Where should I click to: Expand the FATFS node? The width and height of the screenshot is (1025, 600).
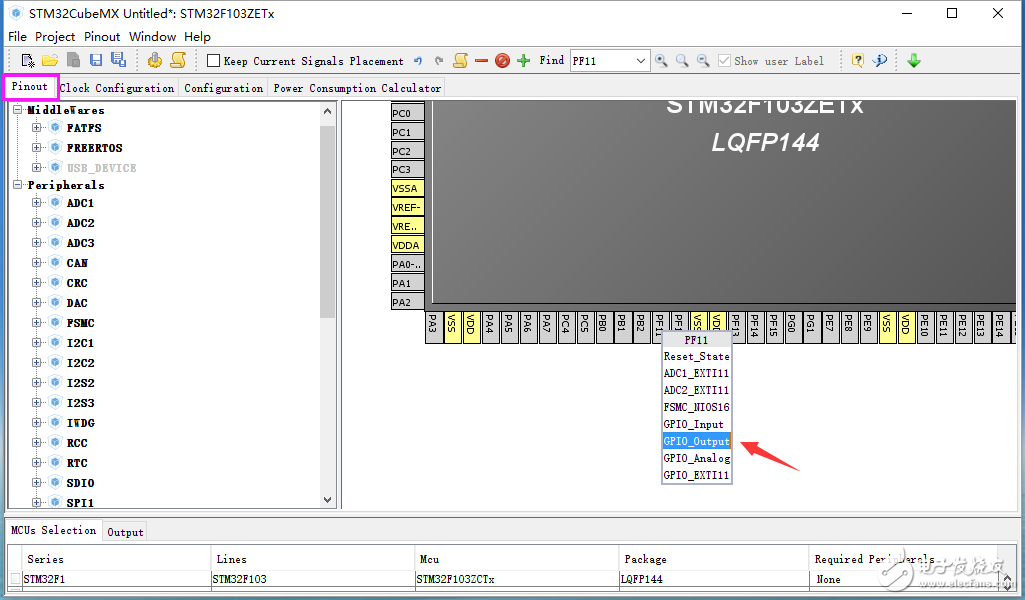coord(37,128)
